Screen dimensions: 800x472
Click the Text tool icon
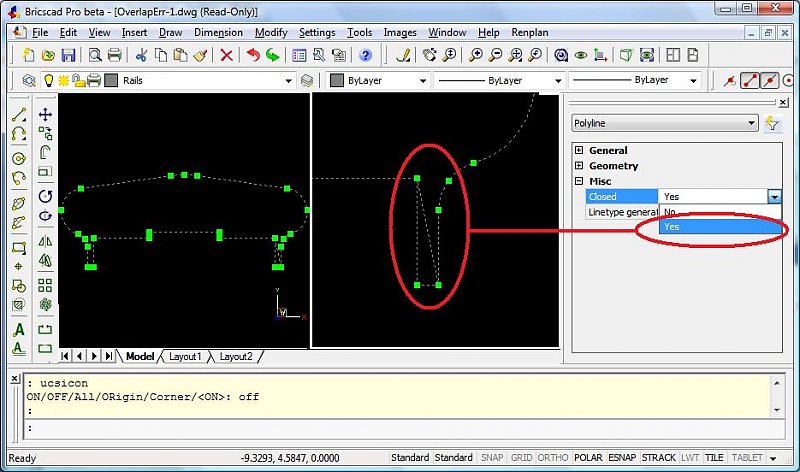pos(19,330)
